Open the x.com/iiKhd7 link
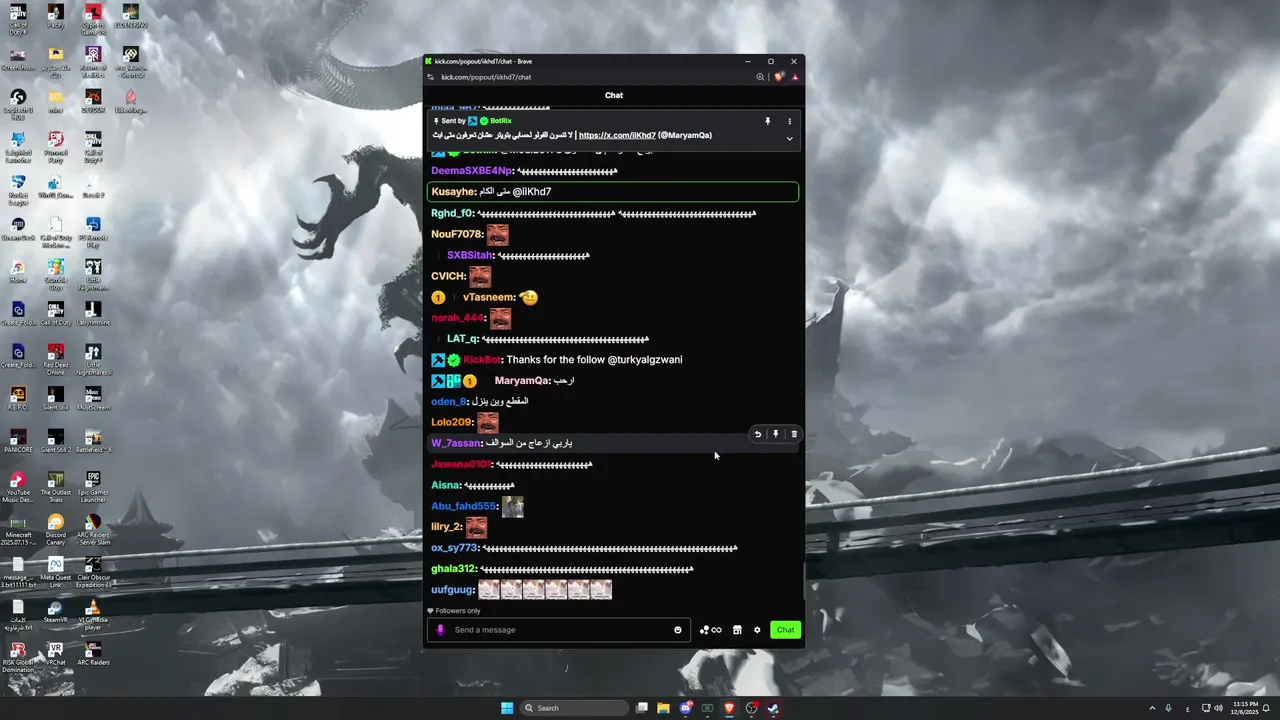This screenshot has height=720, width=1280. point(617,135)
